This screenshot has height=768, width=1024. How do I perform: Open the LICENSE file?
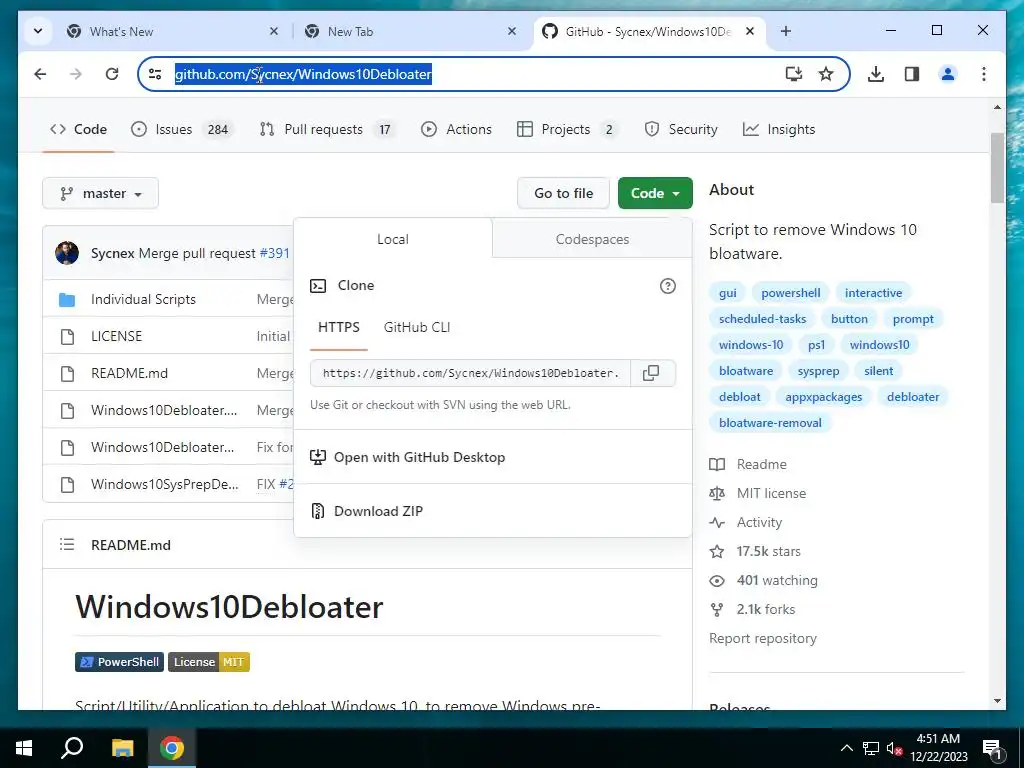tap(116, 336)
